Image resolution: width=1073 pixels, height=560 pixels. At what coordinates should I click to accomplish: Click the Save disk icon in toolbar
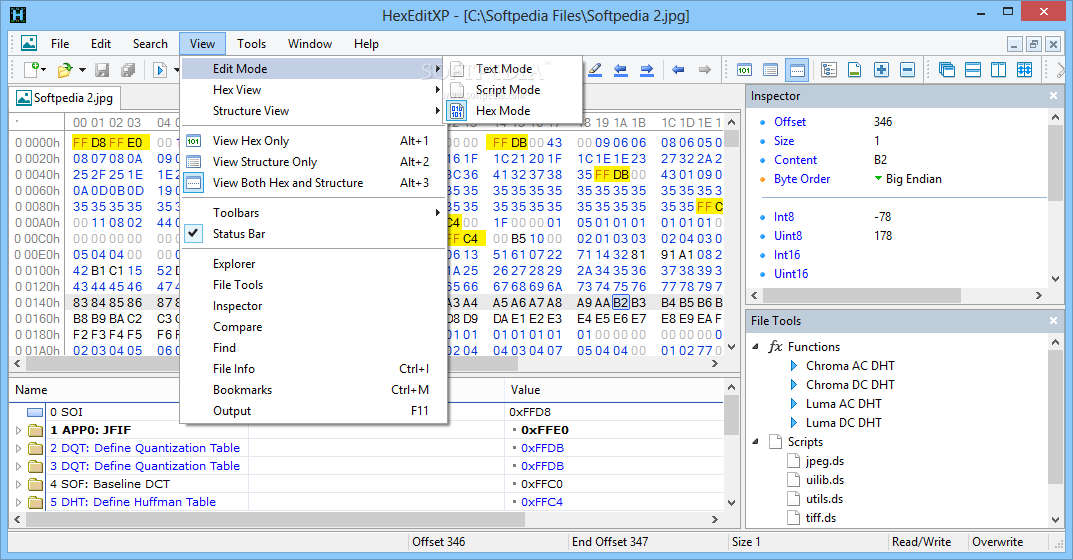pos(102,69)
